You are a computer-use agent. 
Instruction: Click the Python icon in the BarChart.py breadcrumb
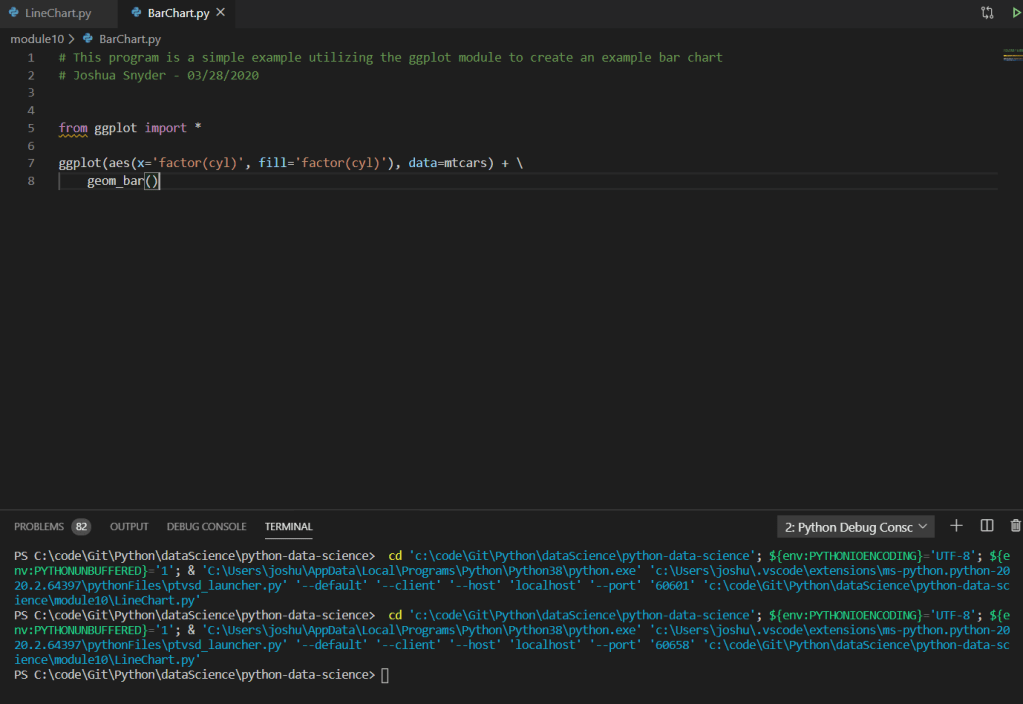88,39
